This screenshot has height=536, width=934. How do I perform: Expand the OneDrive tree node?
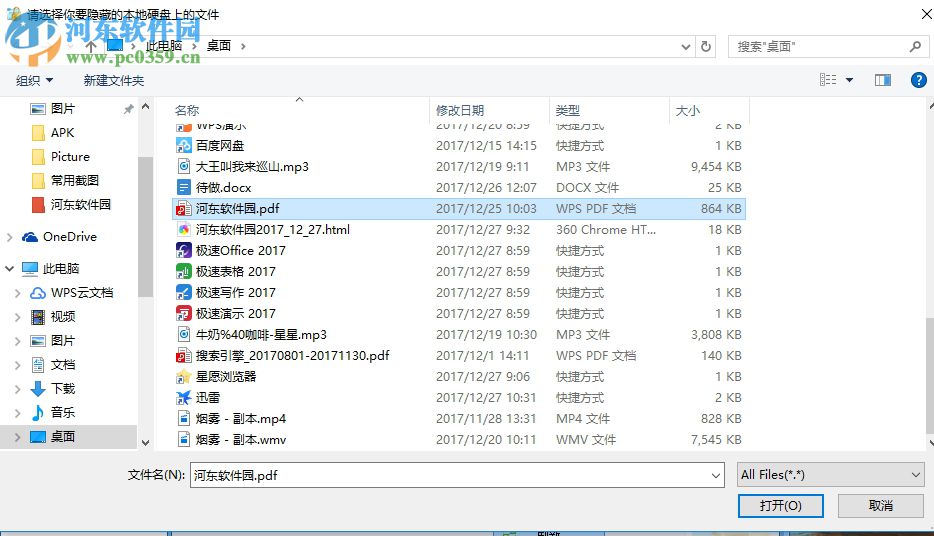[10, 237]
